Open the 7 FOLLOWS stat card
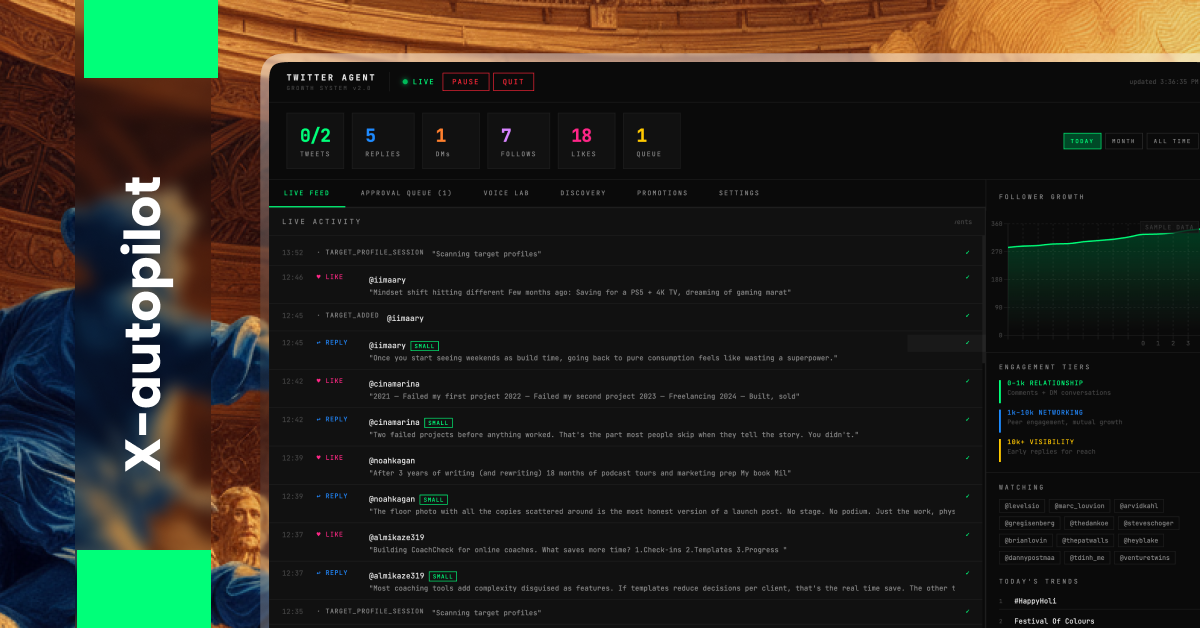 pos(518,140)
